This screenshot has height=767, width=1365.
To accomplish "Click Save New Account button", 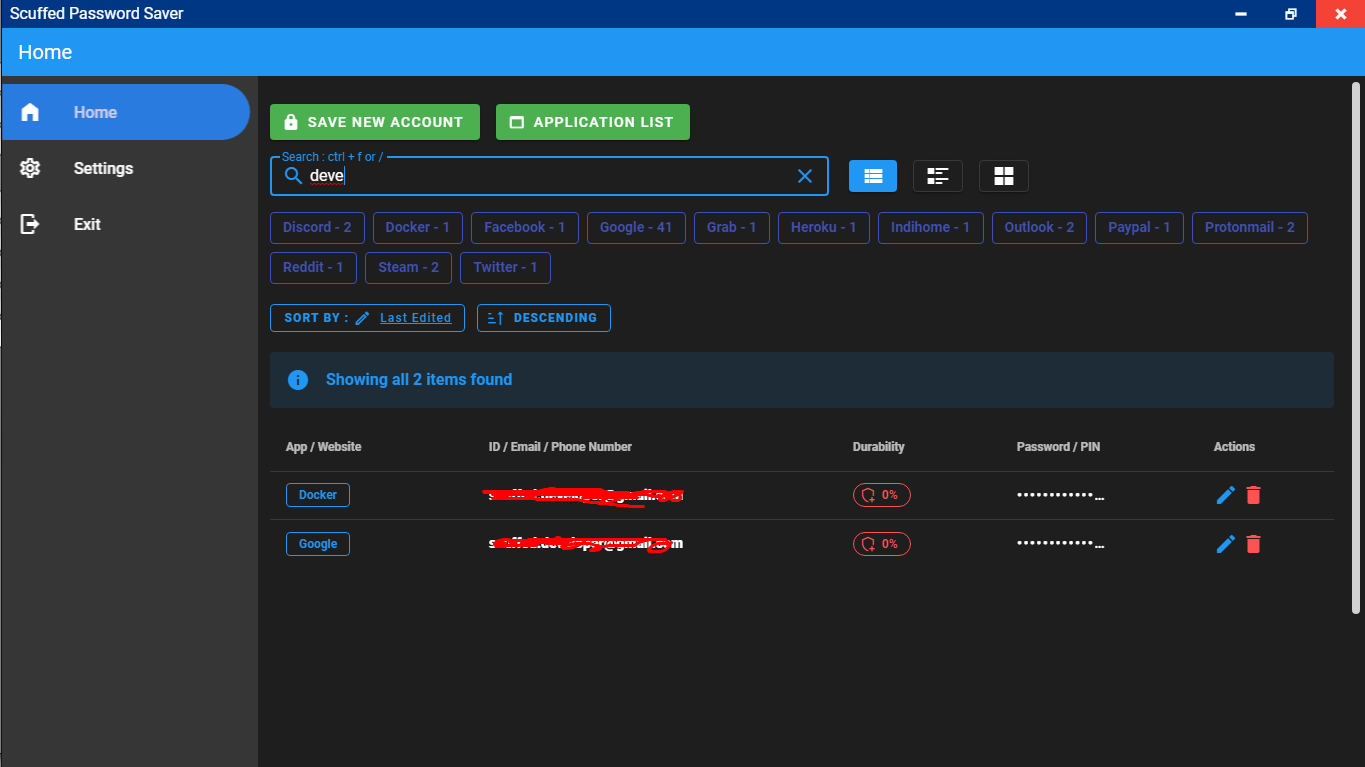I will click(x=375, y=122).
